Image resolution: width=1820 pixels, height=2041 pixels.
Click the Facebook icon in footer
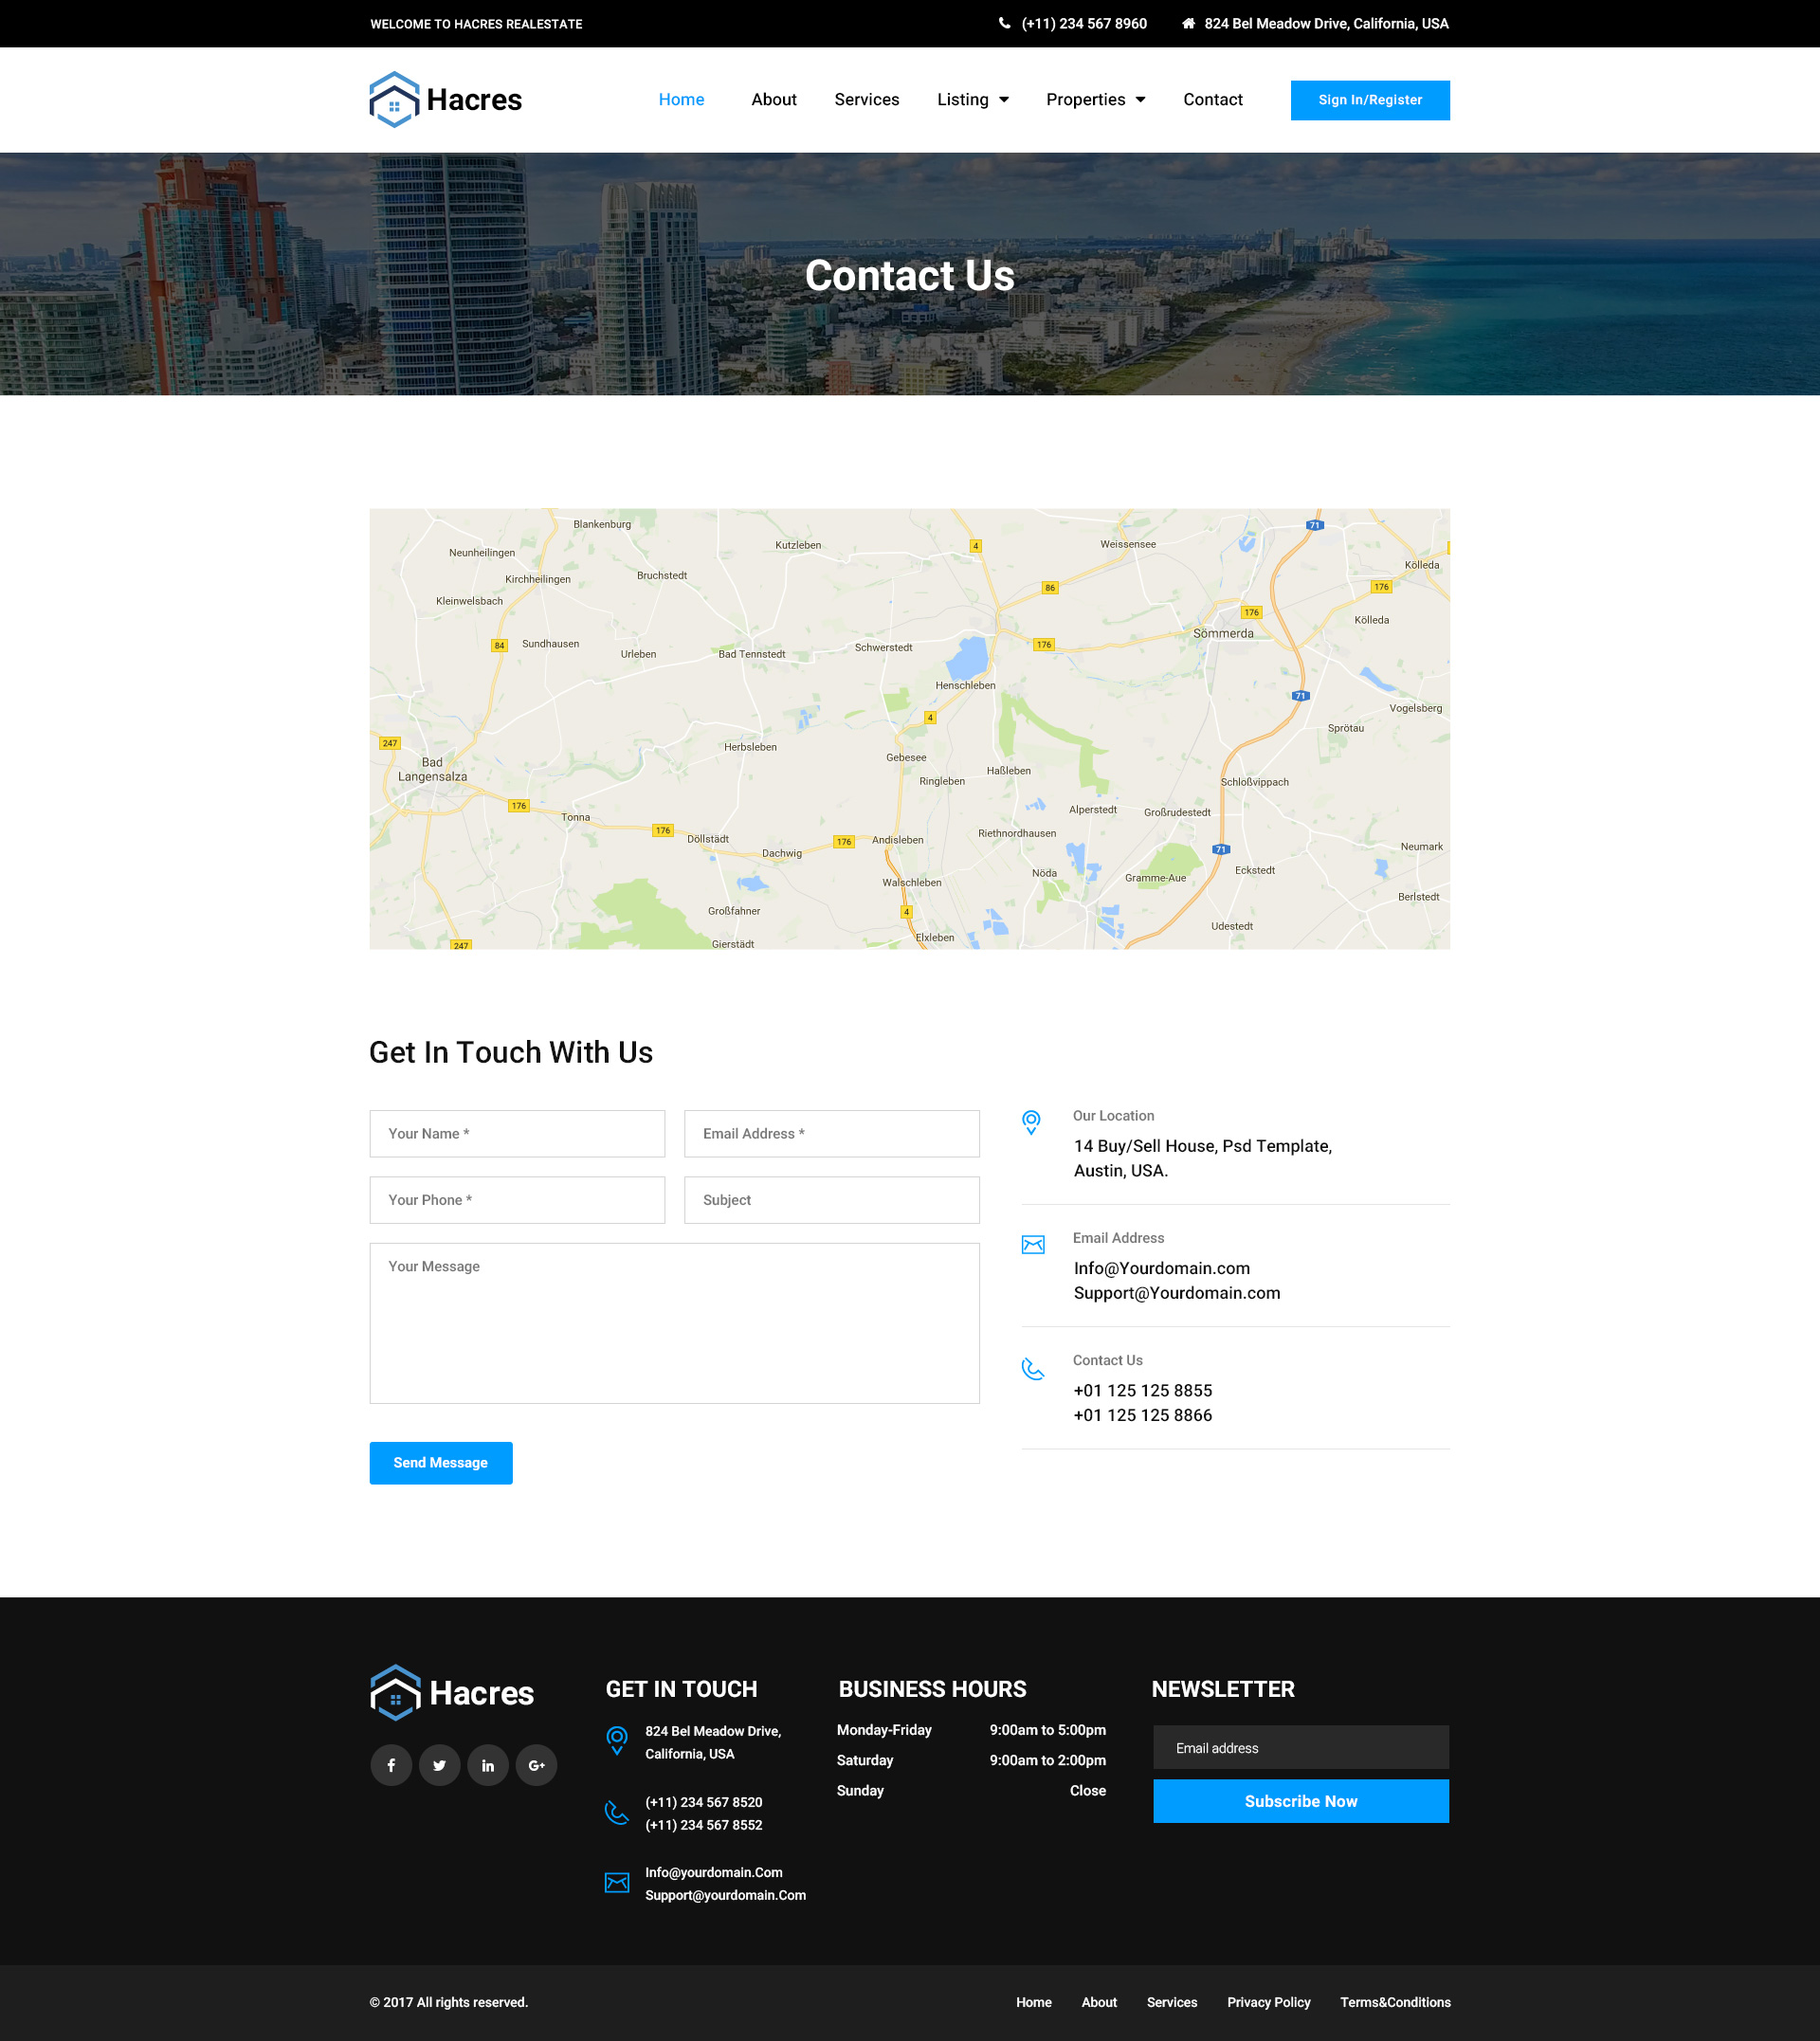coord(391,1765)
